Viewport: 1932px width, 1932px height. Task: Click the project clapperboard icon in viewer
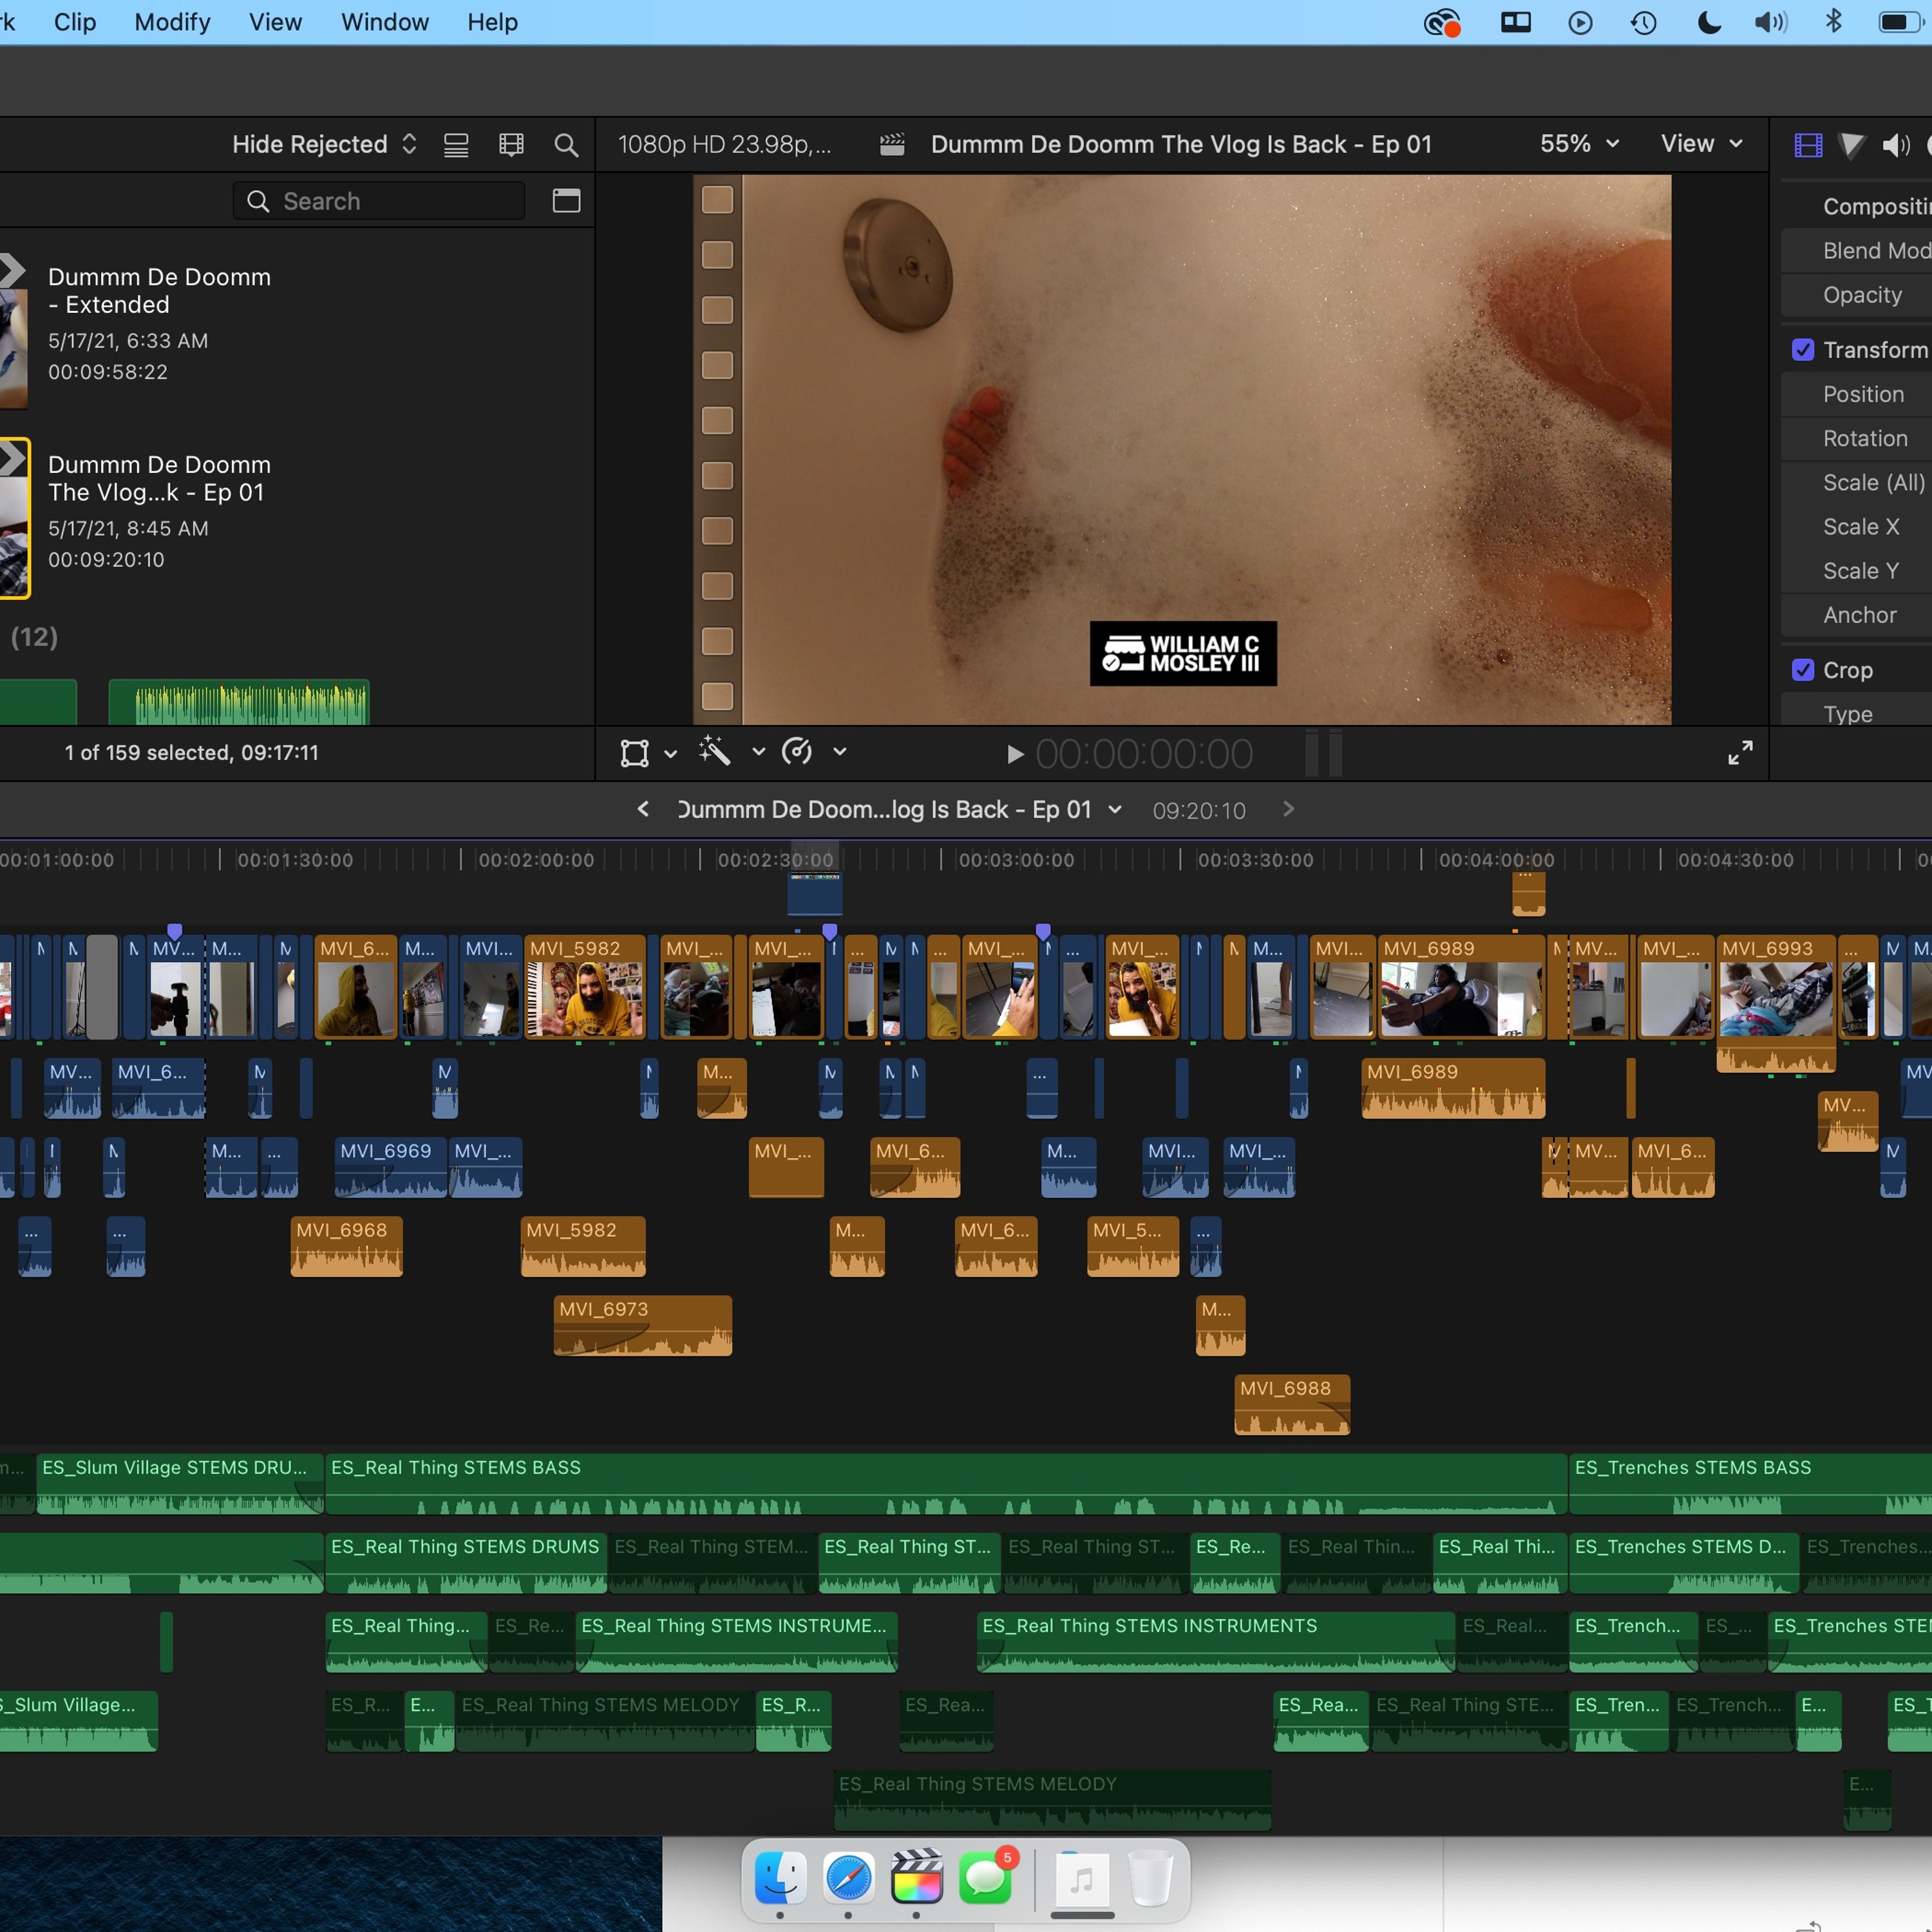tap(892, 145)
